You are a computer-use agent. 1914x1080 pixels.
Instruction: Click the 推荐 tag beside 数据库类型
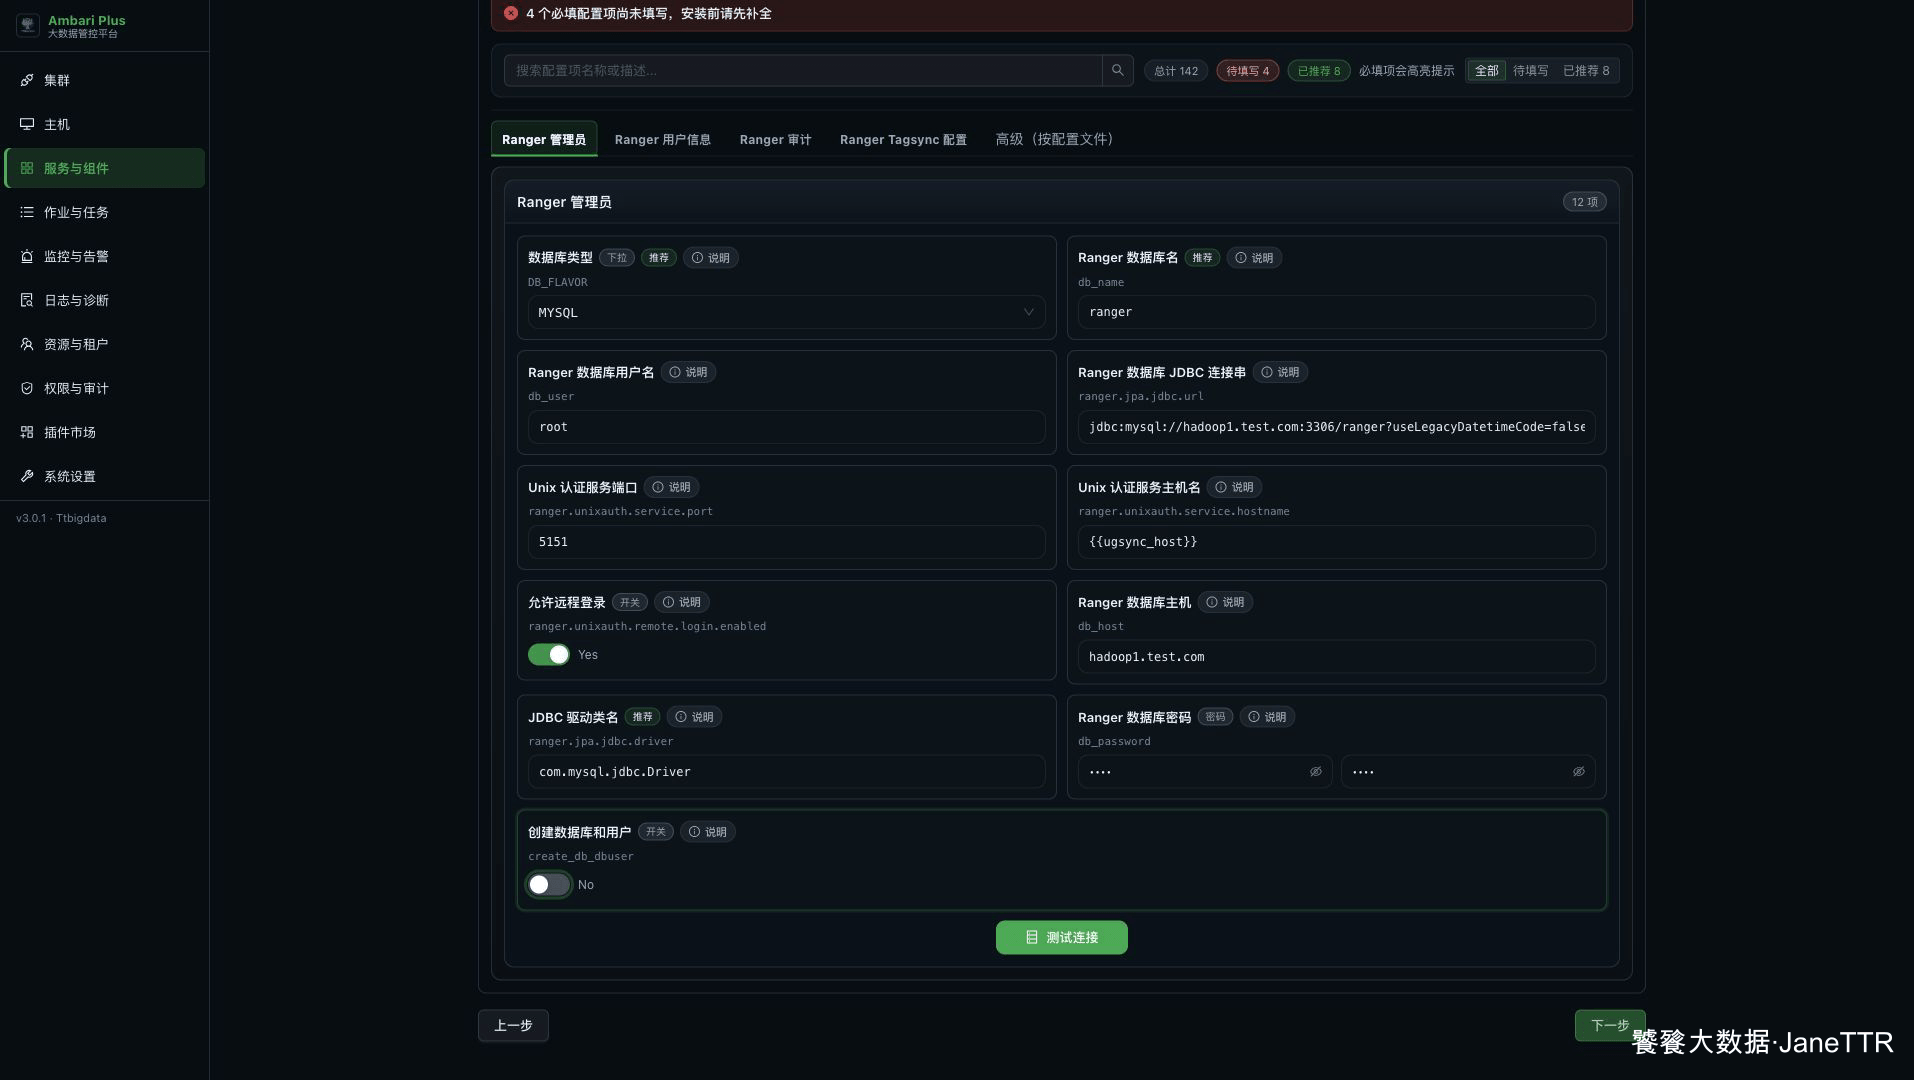click(659, 258)
